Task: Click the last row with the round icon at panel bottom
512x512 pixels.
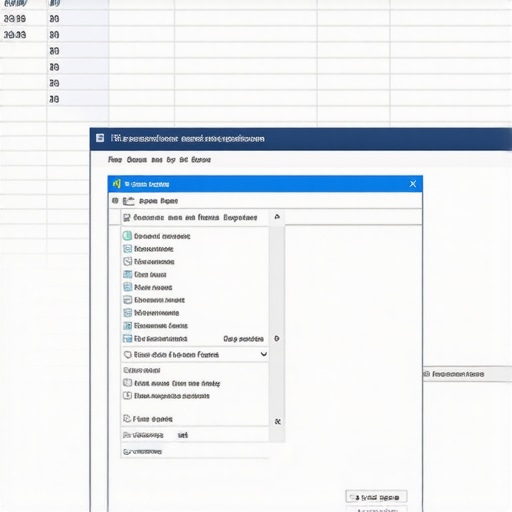Action: [x=195, y=451]
